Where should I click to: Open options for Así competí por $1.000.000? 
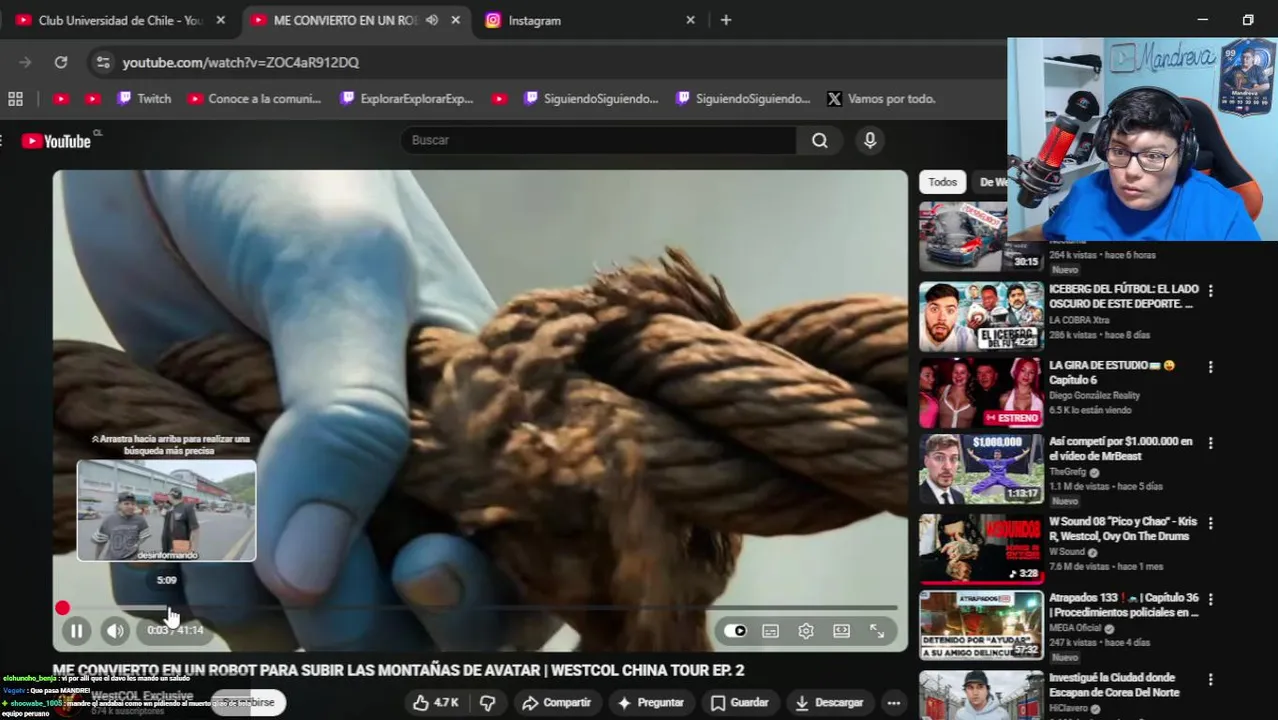[x=1211, y=443]
